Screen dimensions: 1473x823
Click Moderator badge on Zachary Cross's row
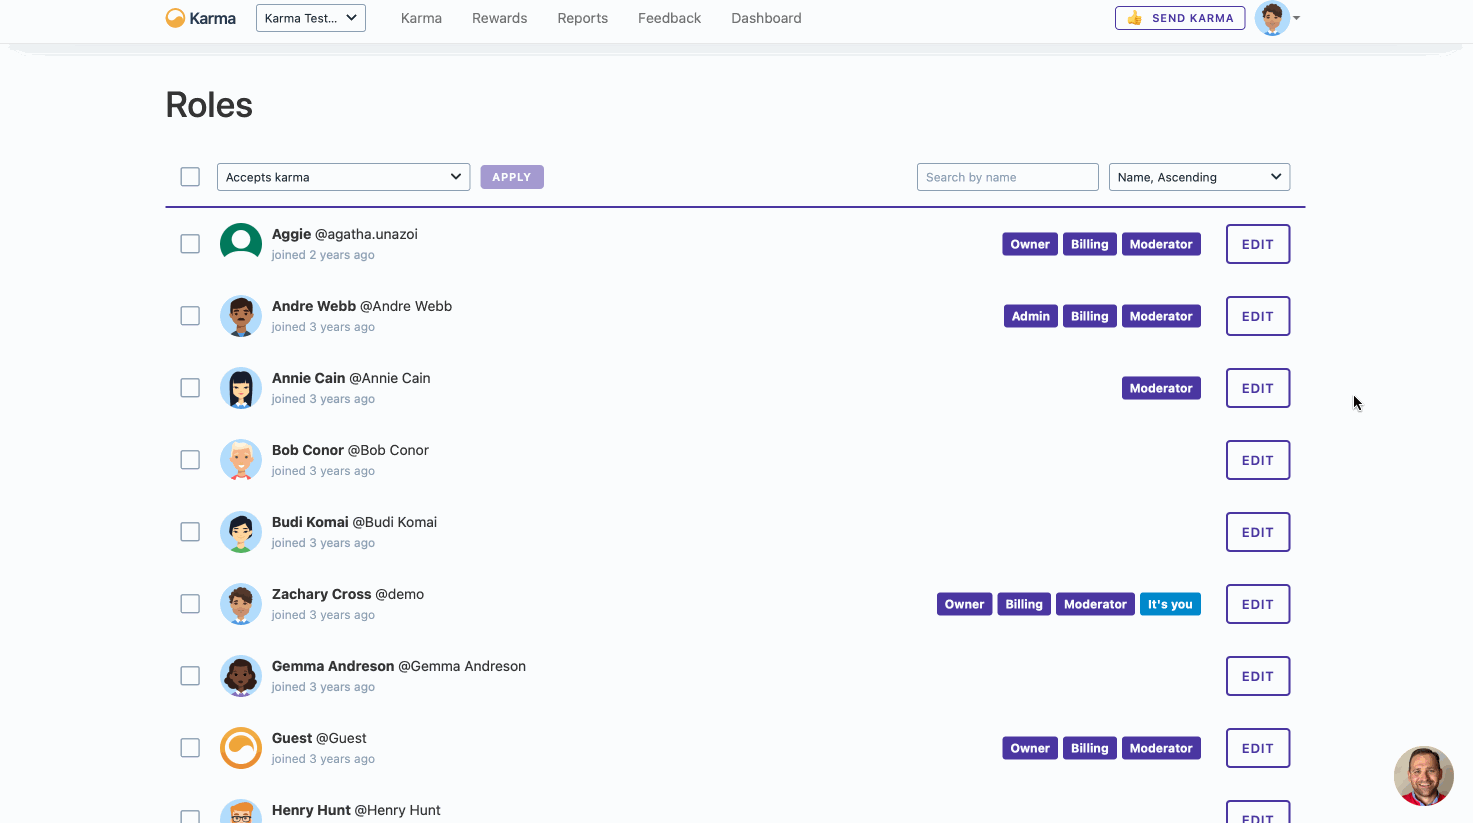coord(1095,604)
